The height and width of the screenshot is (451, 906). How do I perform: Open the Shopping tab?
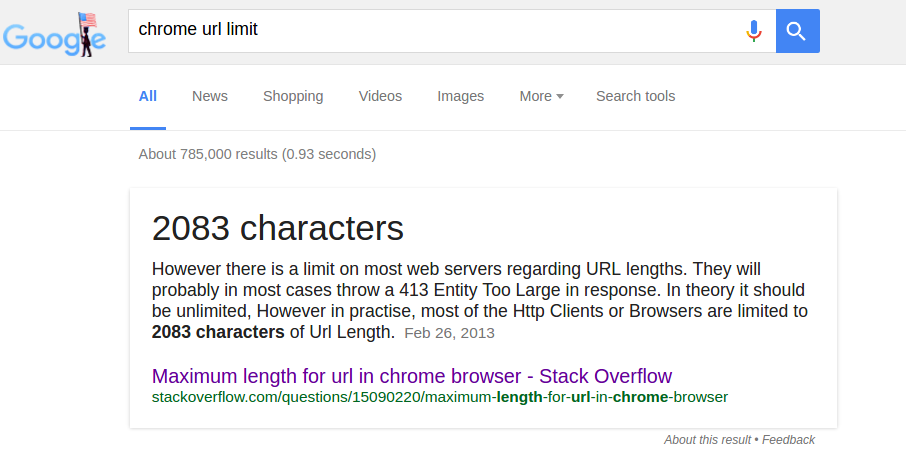(x=293, y=96)
